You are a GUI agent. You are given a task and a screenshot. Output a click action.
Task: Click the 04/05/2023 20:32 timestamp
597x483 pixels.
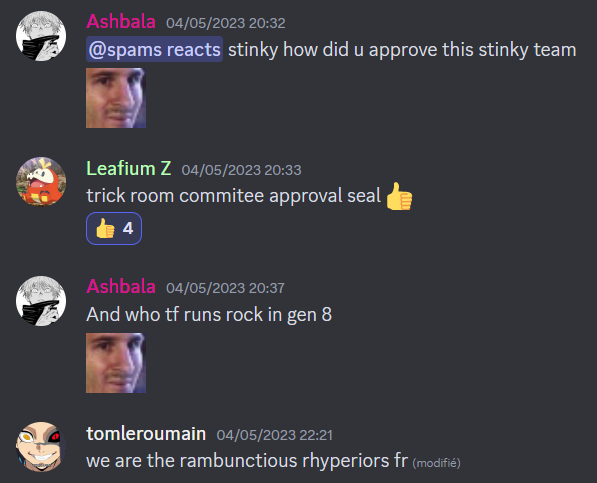[x=225, y=23]
